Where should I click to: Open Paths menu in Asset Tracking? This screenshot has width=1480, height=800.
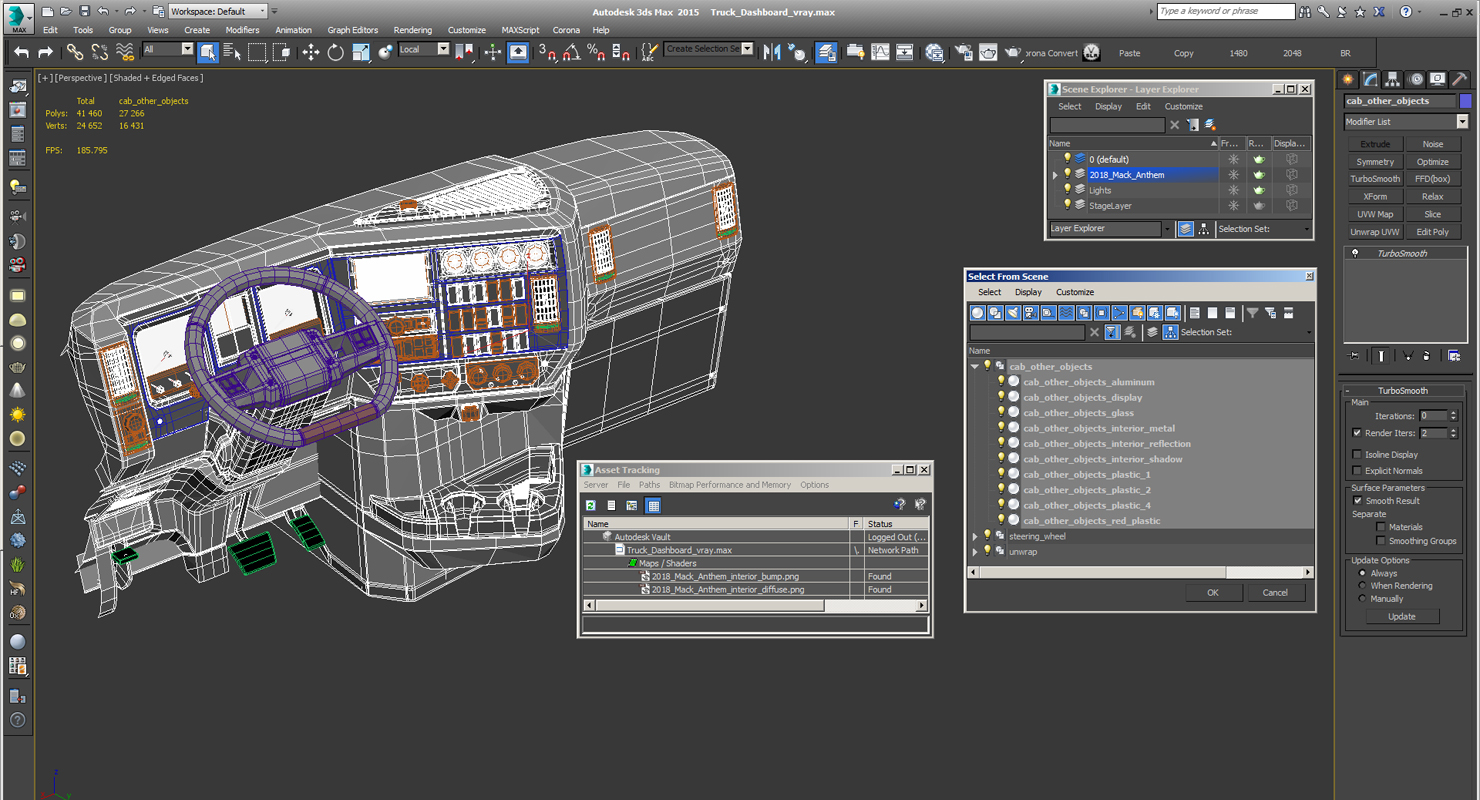(650, 485)
